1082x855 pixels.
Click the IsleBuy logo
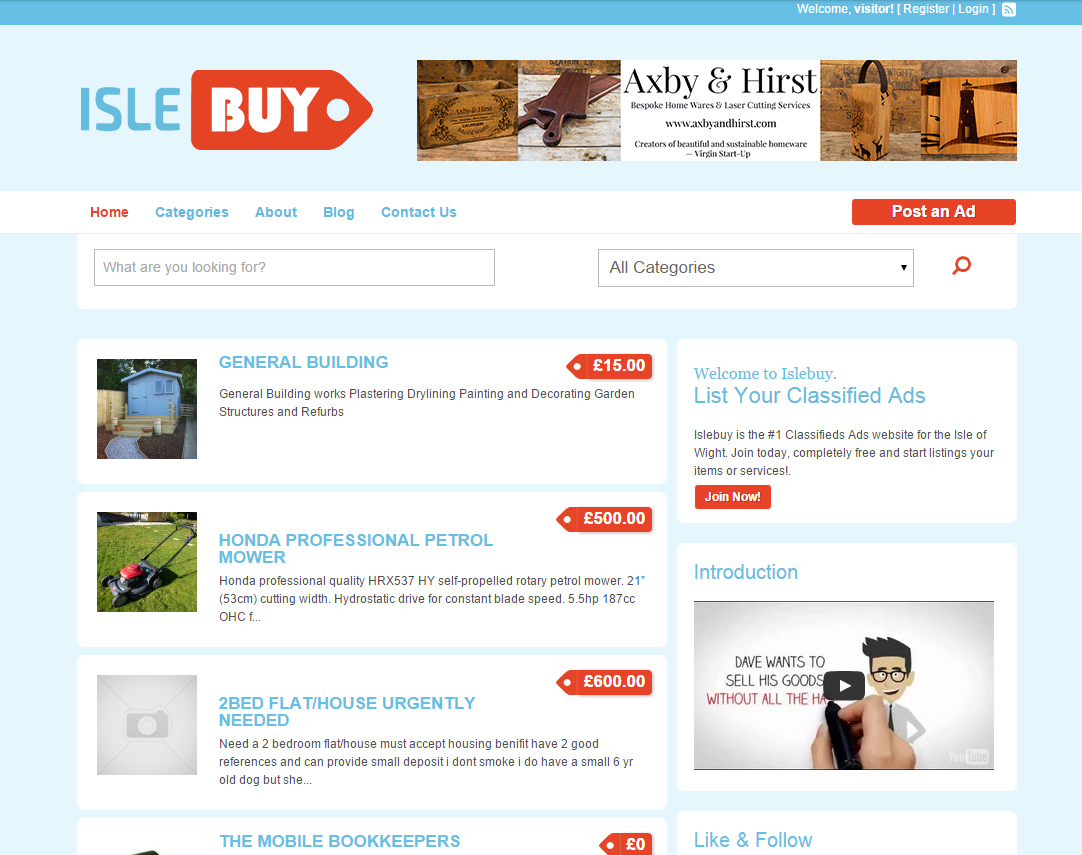(226, 110)
